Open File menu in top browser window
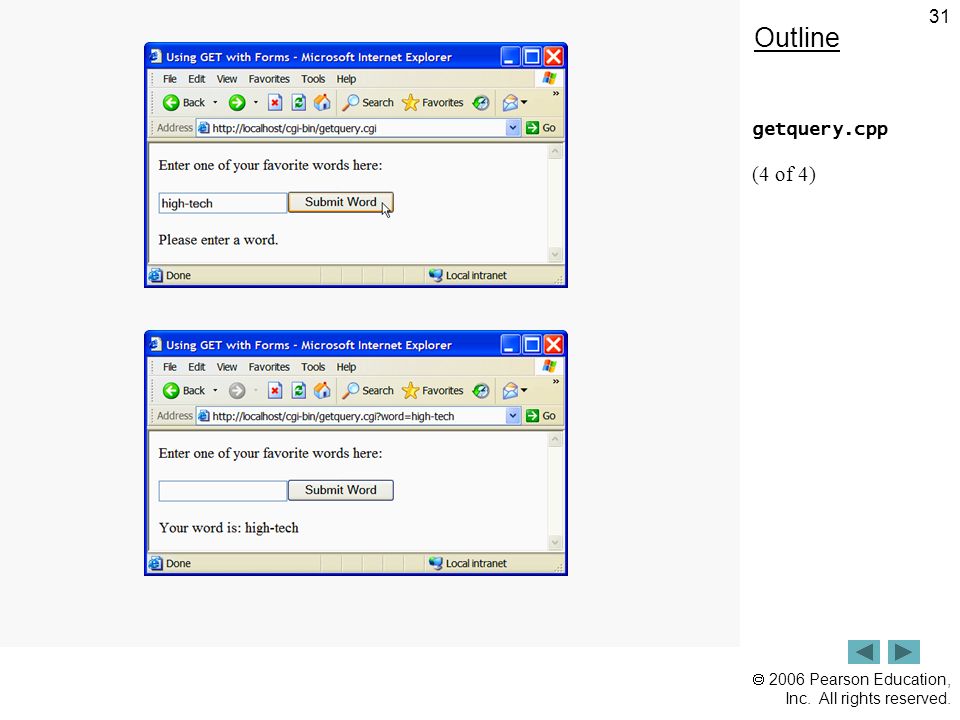Screen dimensions: 960x720 pyautogui.click(x=170, y=79)
